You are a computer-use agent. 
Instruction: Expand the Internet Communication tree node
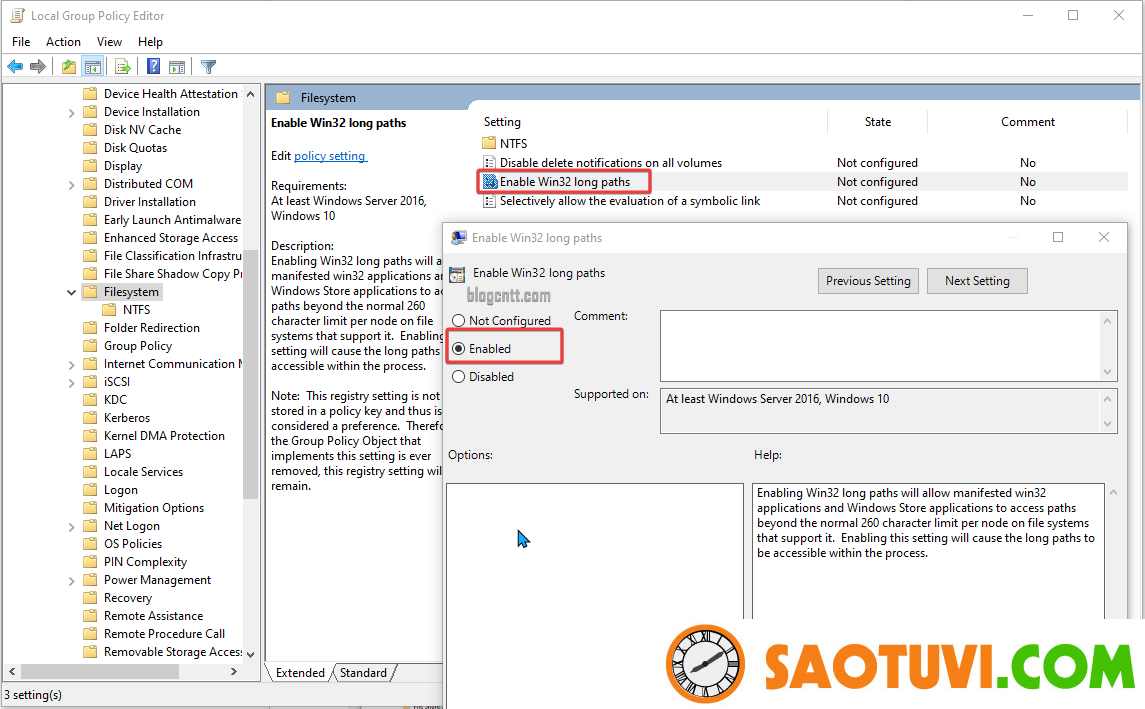click(71, 364)
